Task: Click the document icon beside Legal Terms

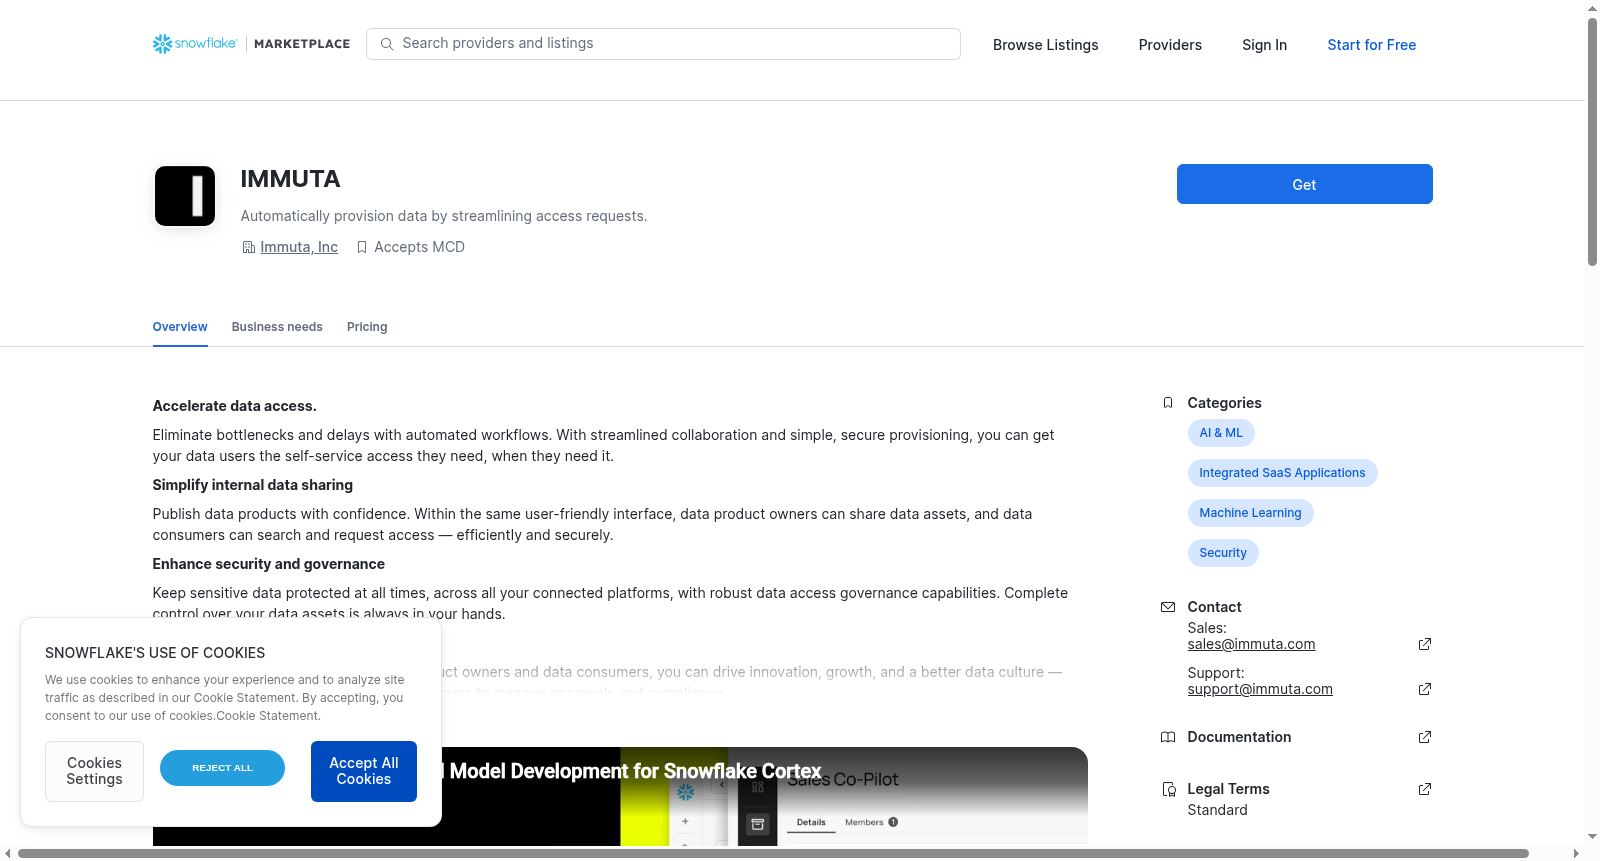Action: click(x=1168, y=789)
